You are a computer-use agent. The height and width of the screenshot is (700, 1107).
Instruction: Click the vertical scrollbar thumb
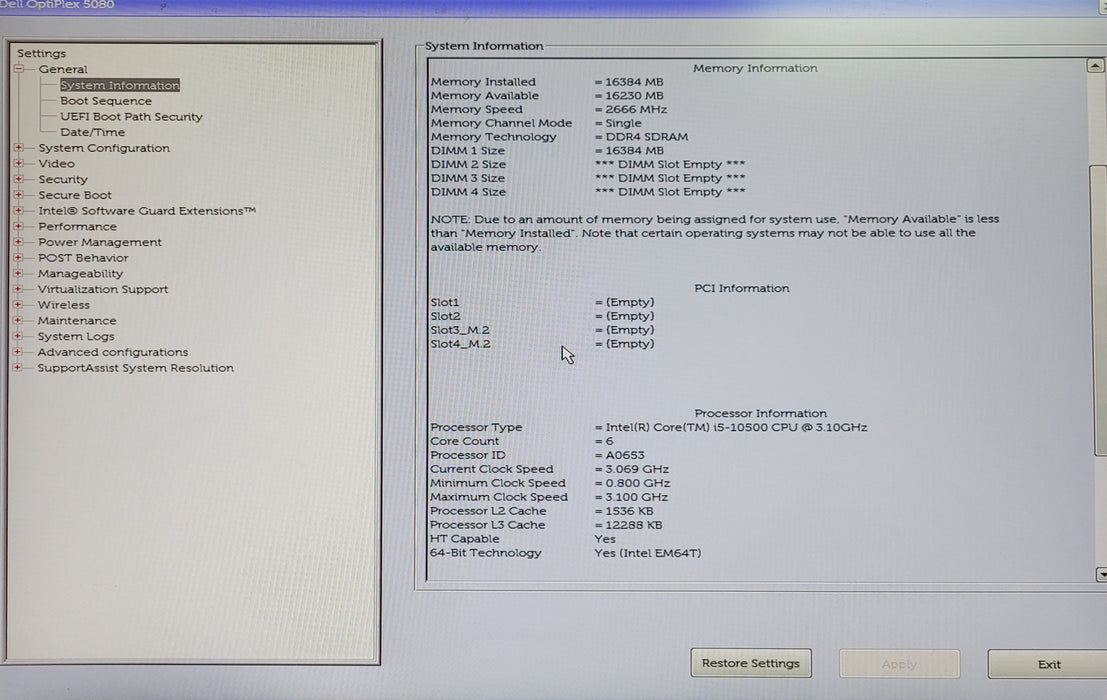pyautogui.click(x=1099, y=310)
